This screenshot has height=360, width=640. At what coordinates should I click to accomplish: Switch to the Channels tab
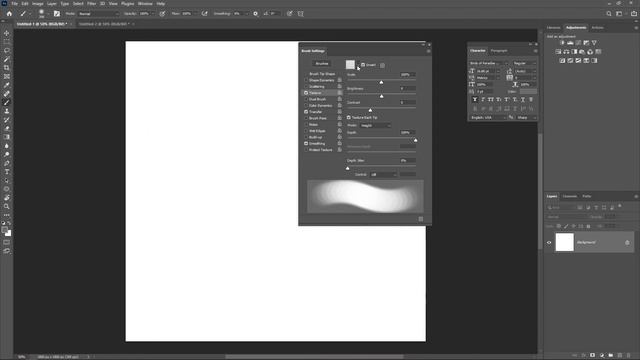click(570, 196)
